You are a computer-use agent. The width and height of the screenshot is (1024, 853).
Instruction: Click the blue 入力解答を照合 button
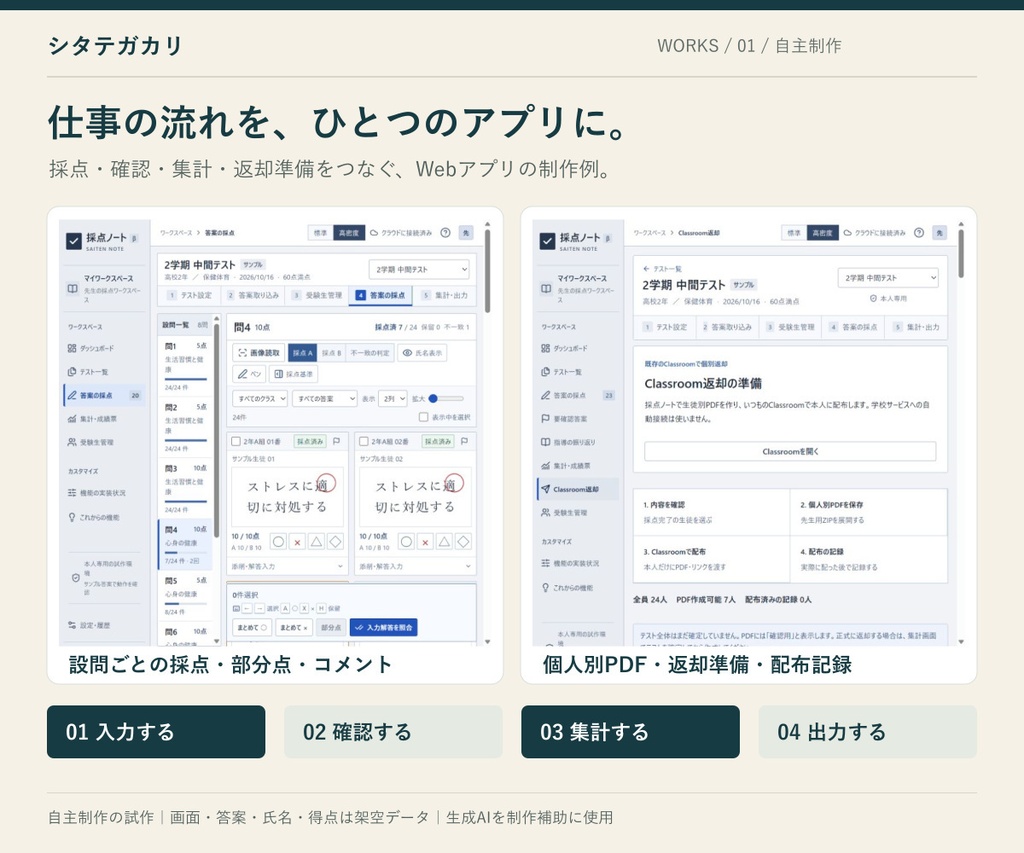click(384, 627)
